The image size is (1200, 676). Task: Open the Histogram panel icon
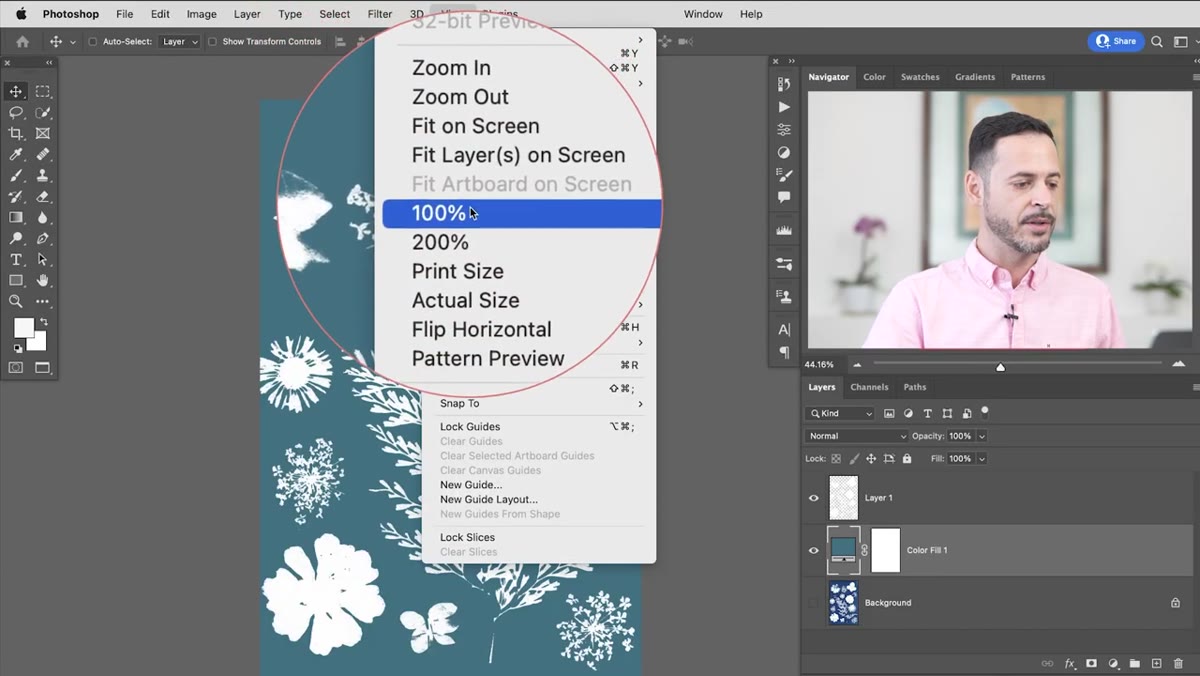(x=784, y=231)
